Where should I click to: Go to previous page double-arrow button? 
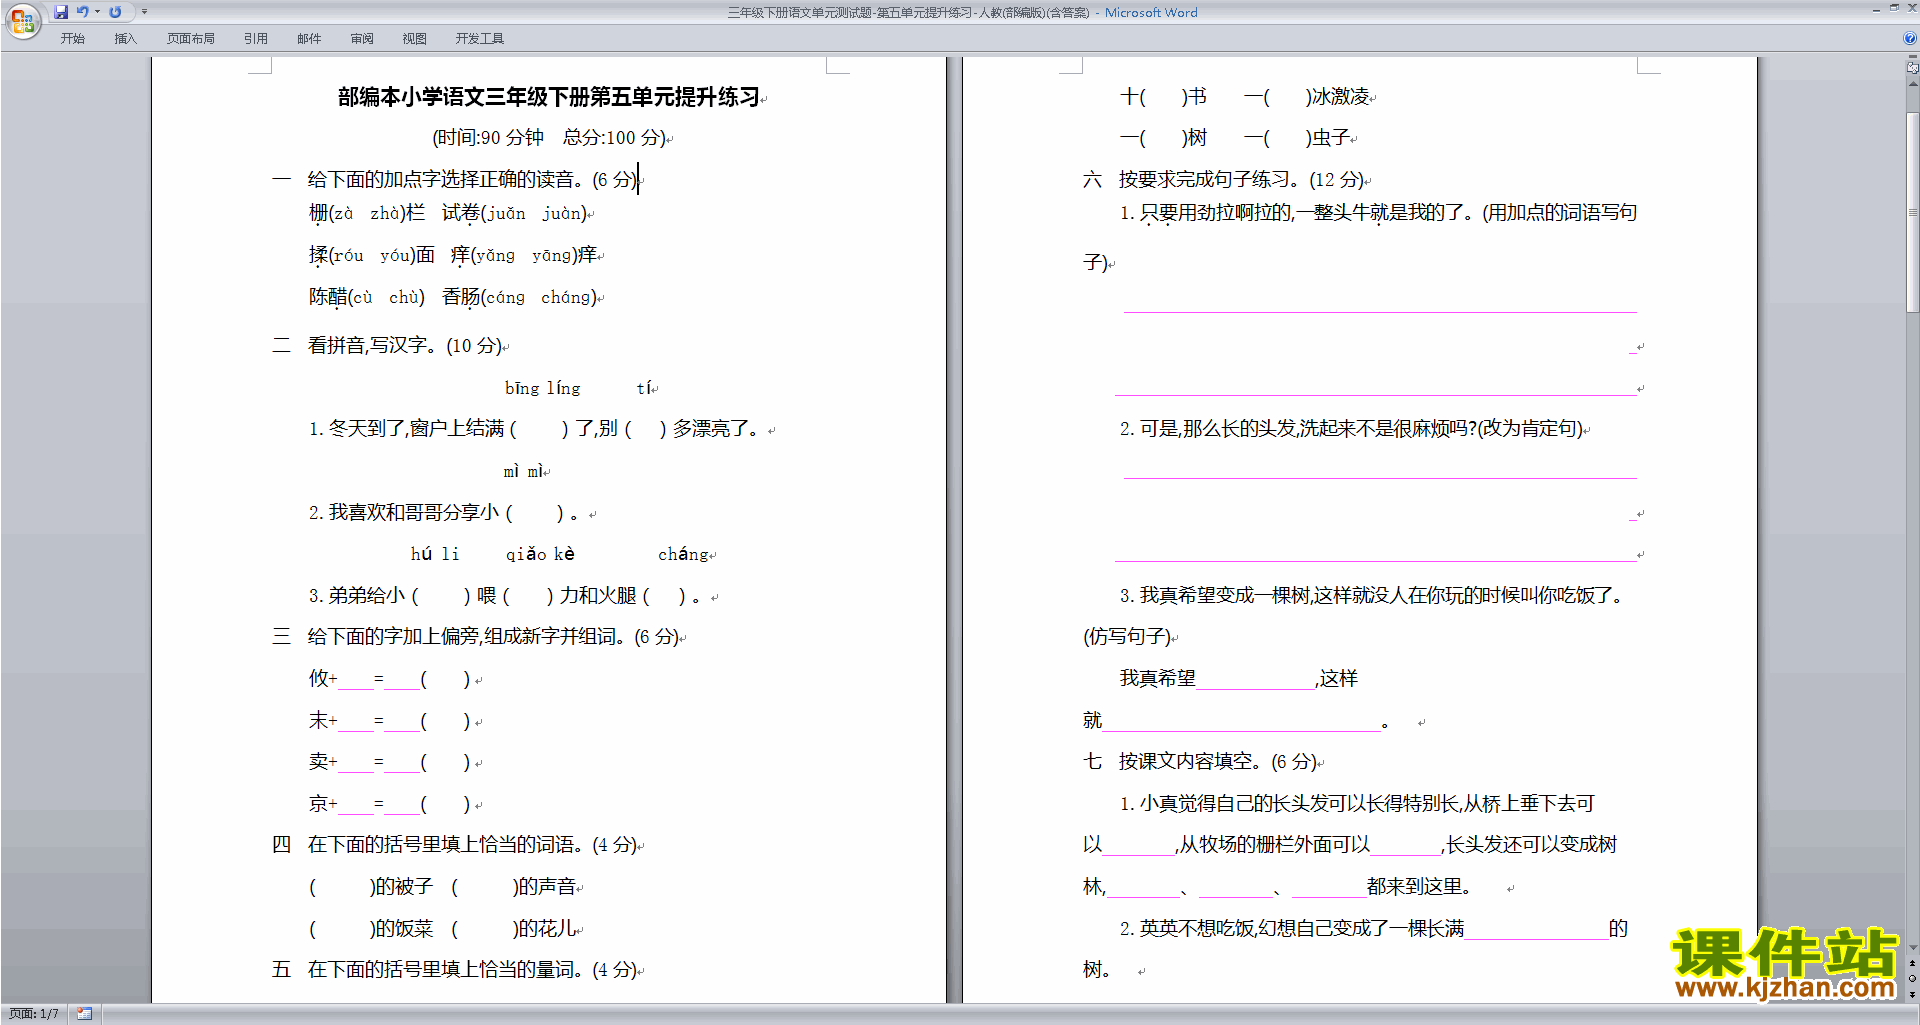(x=1912, y=963)
